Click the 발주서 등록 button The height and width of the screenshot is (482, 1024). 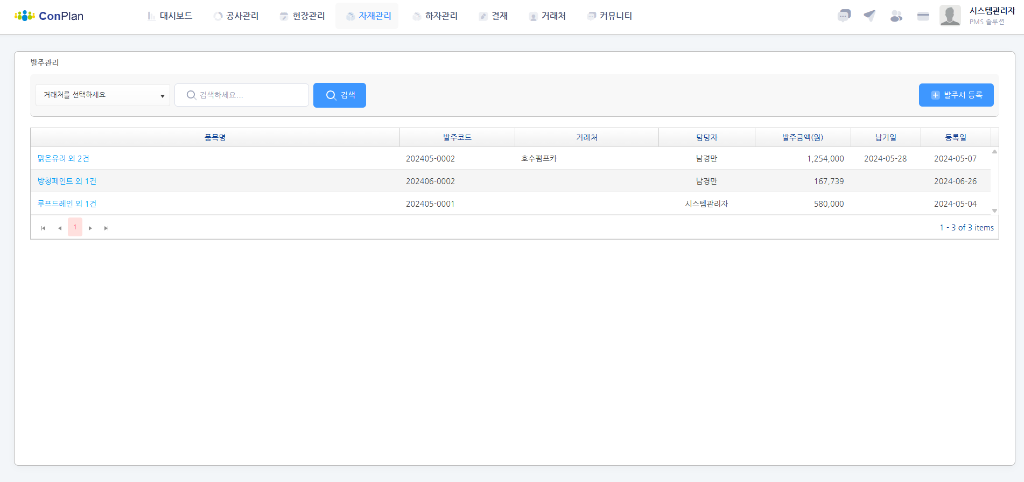click(x=956, y=95)
